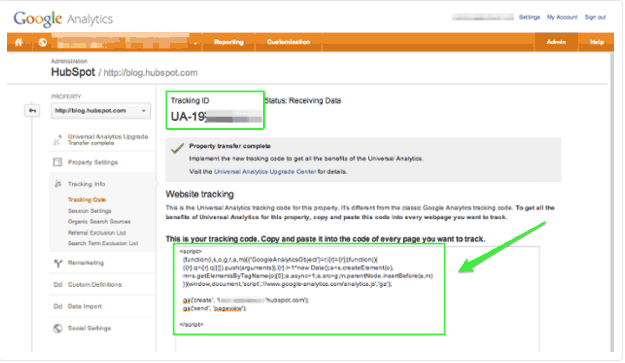Viewport: 625px width, 363px height.
Task: Open the property dropdown blog.hubspot.com
Action: click(101, 111)
